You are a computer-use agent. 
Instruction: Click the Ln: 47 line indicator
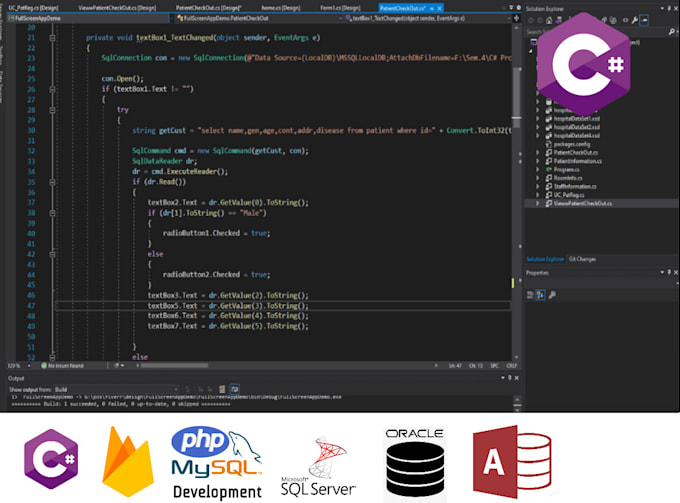click(x=455, y=366)
